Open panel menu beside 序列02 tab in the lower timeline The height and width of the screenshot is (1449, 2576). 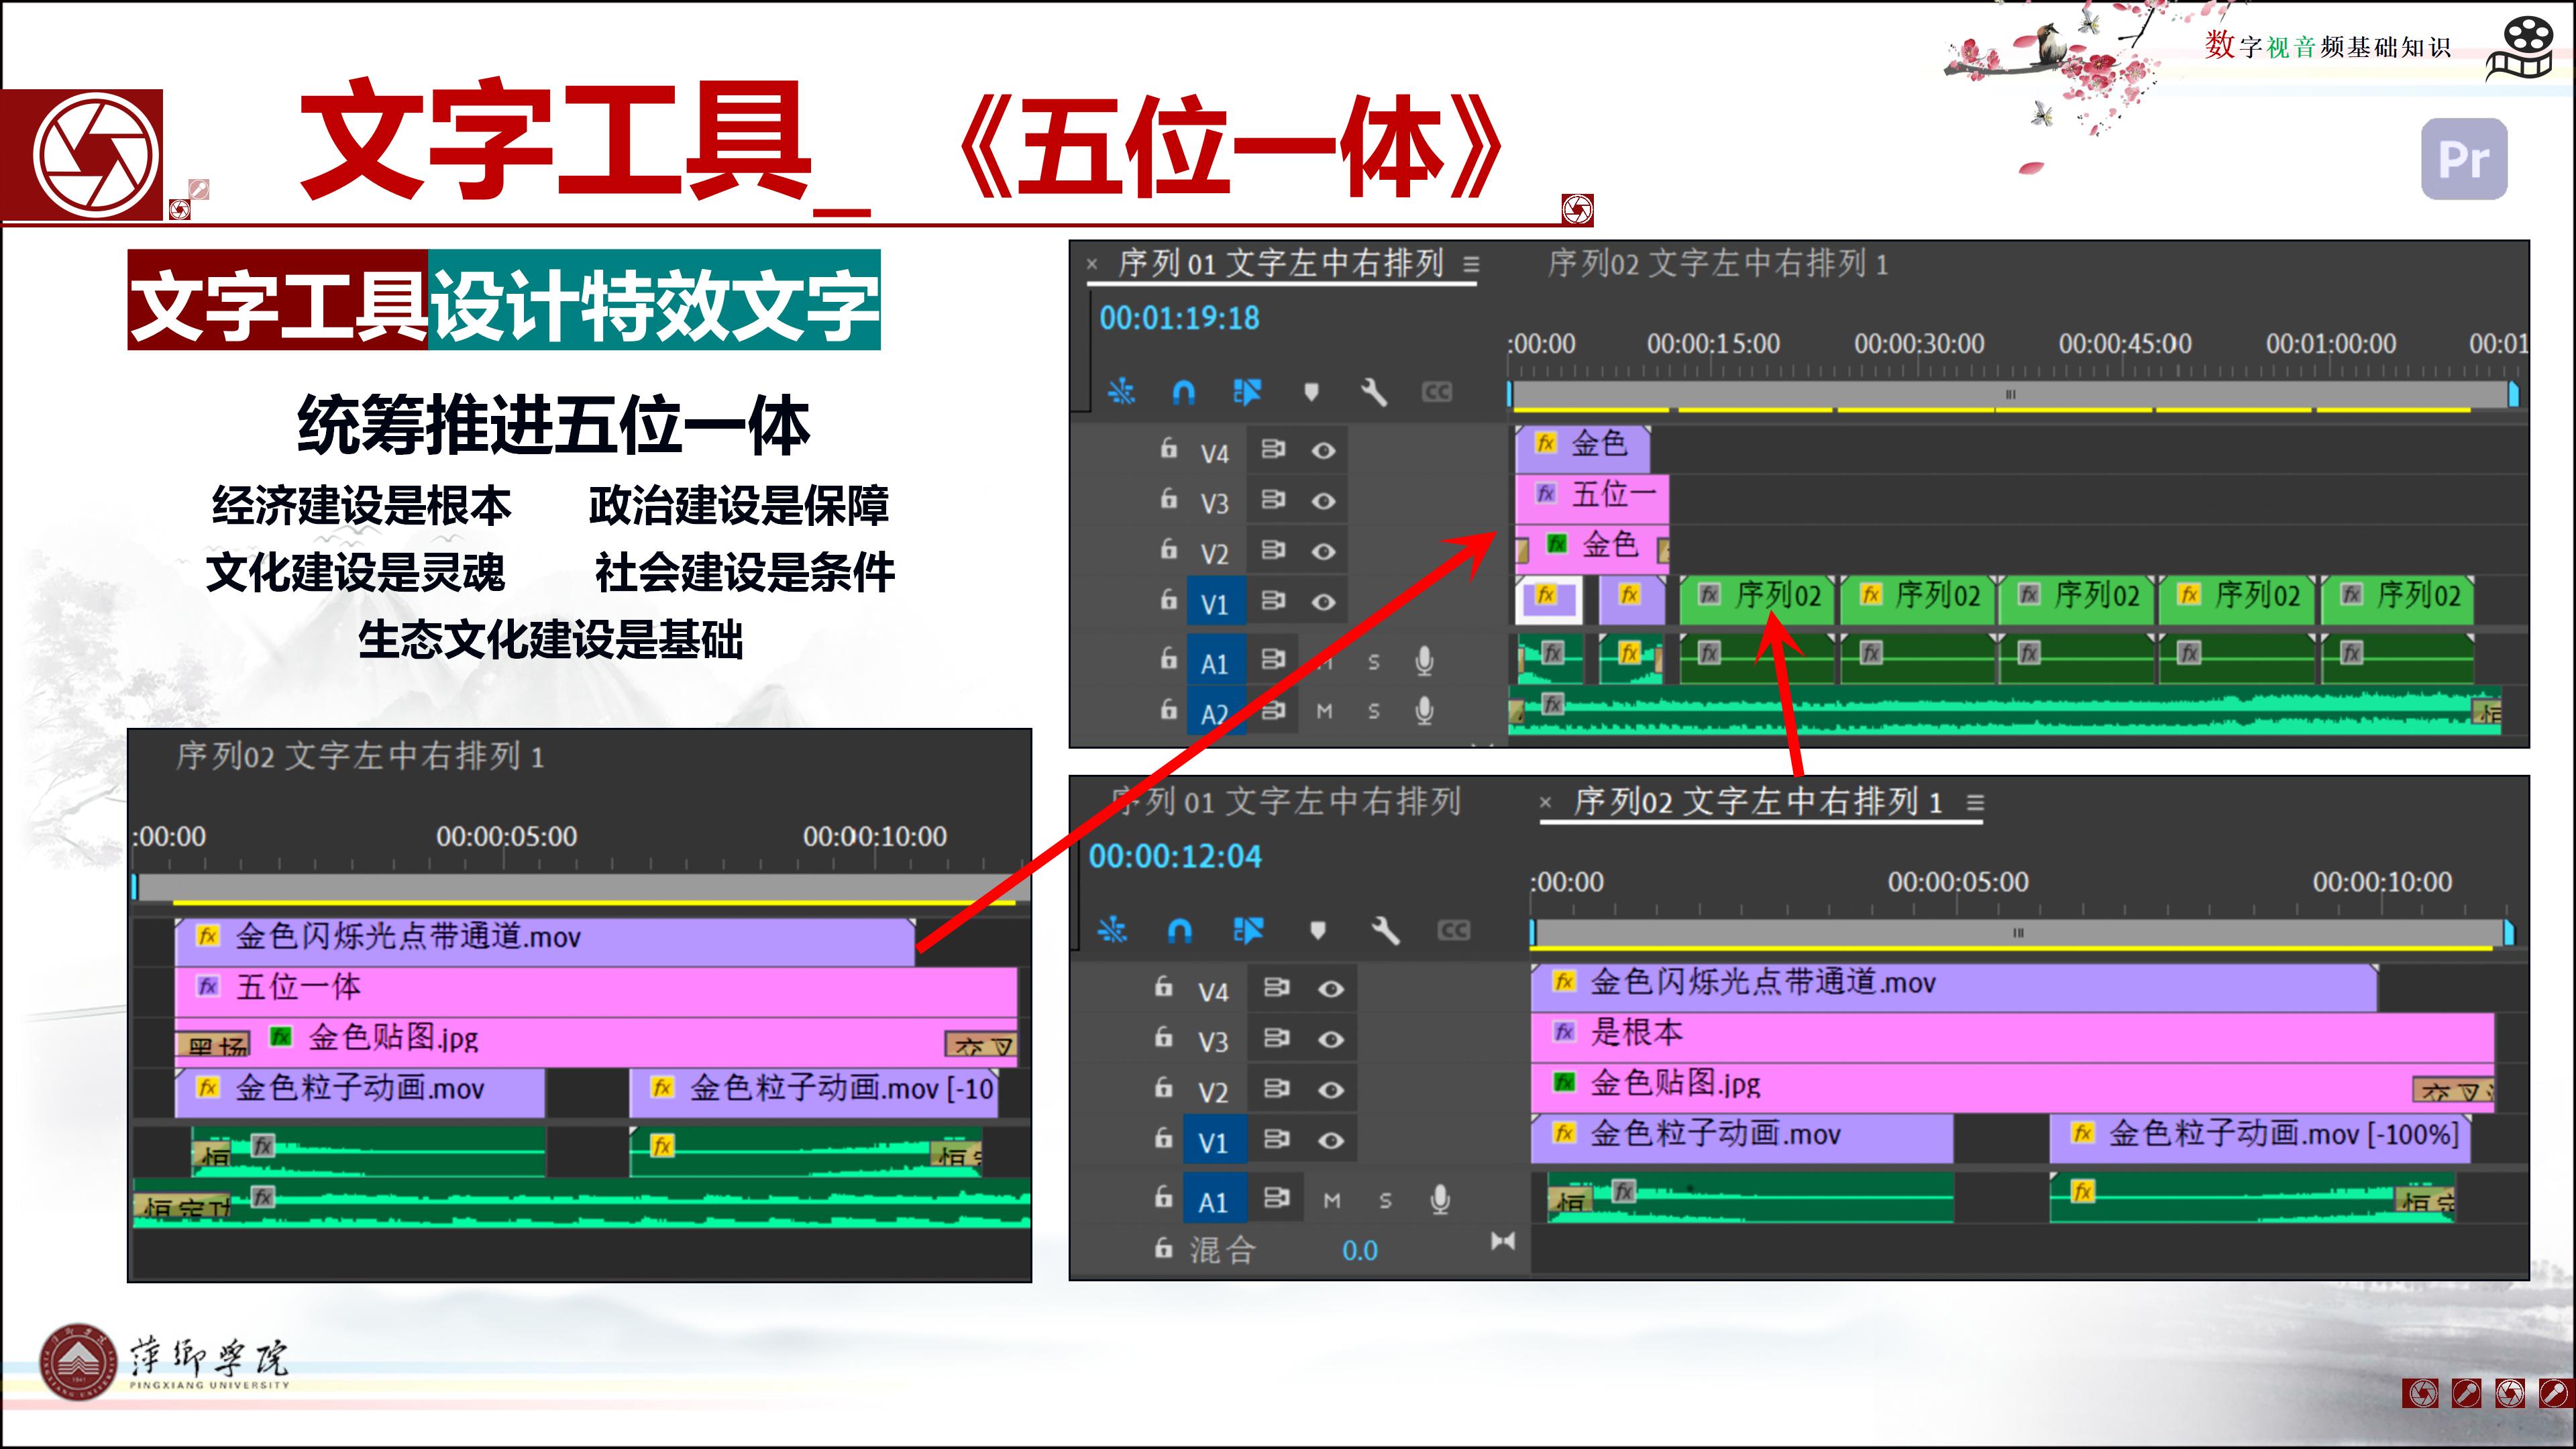coord(1974,803)
